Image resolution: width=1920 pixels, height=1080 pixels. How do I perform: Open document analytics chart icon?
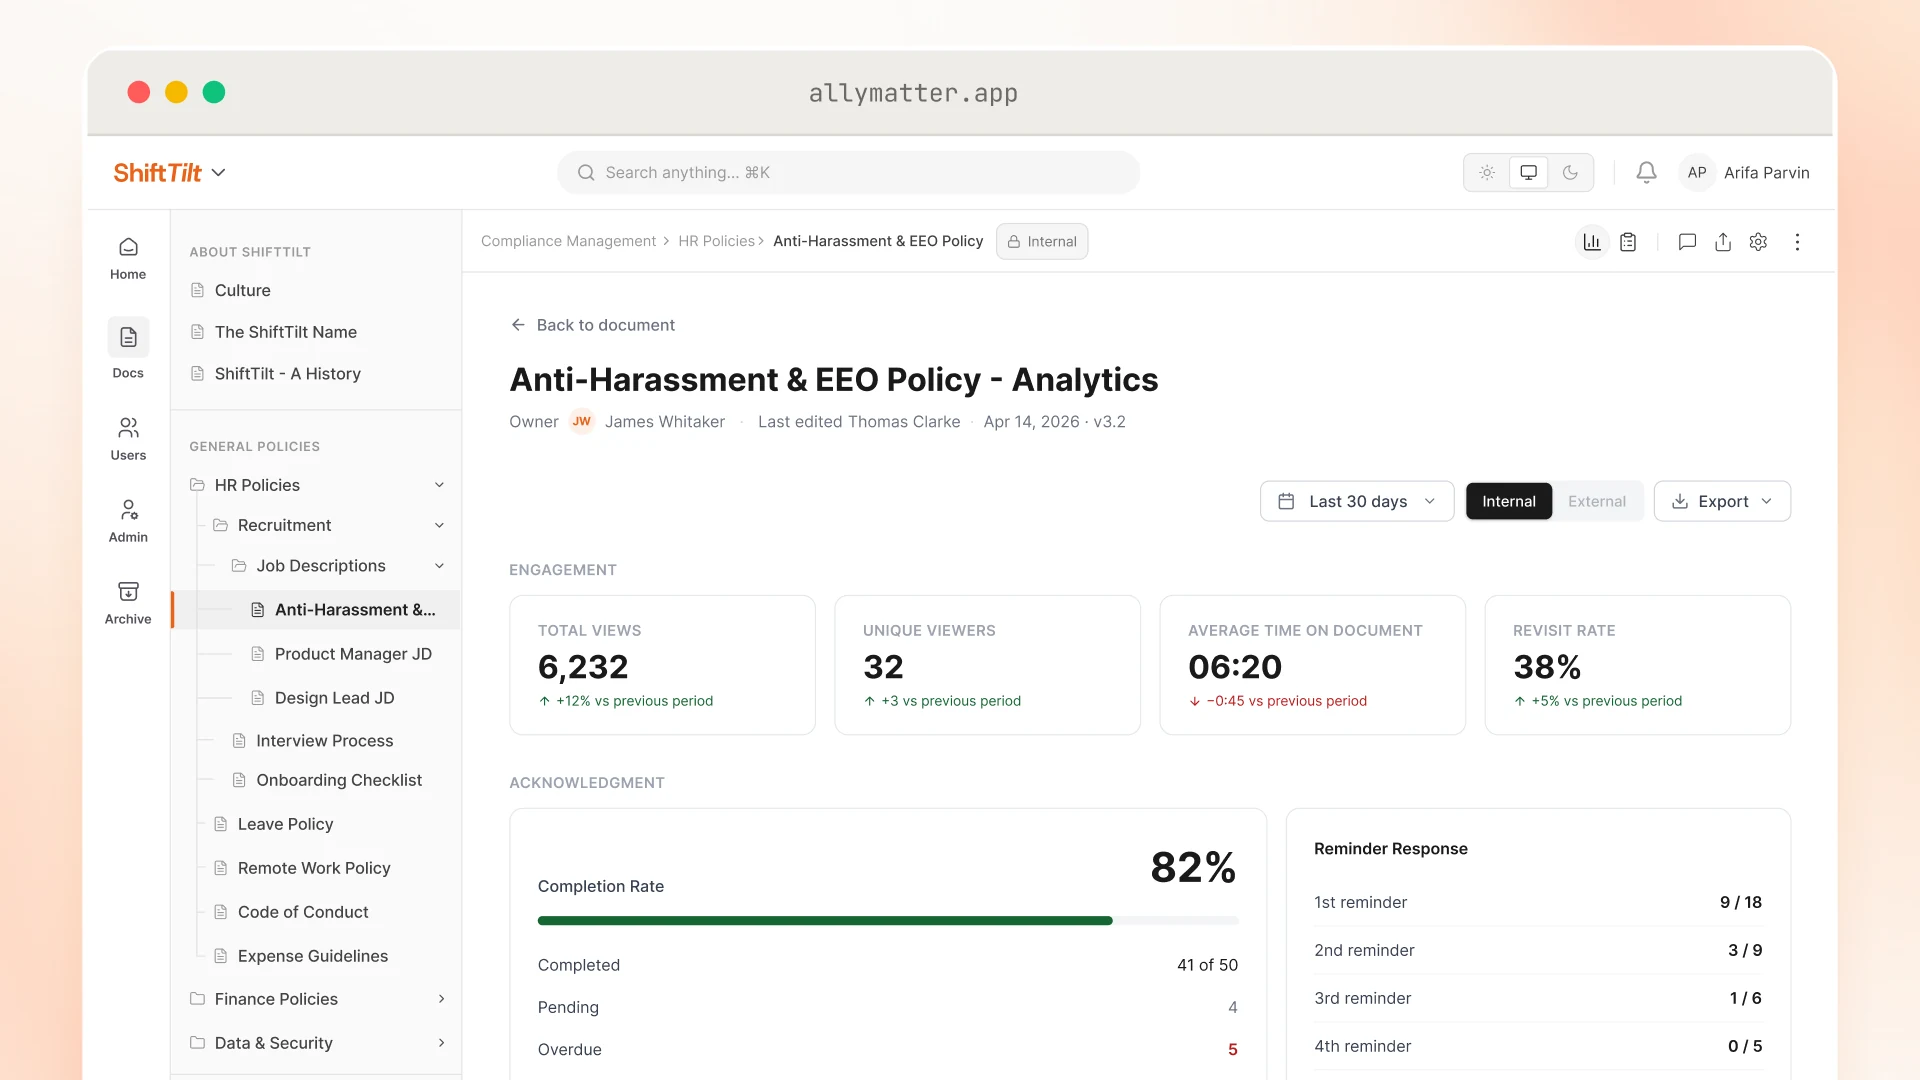pyautogui.click(x=1592, y=242)
